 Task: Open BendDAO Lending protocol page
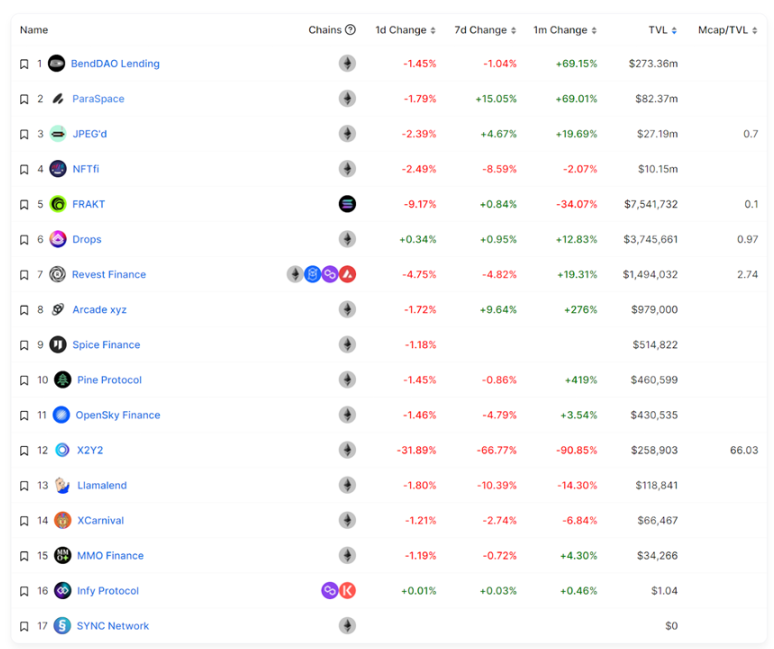point(115,64)
